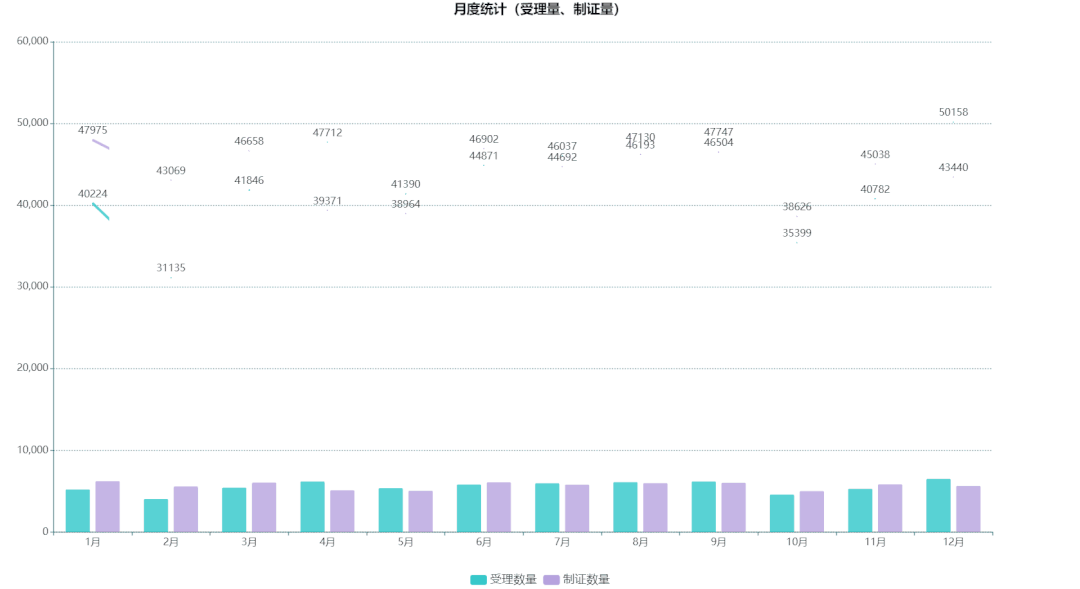Click the data label 41390
1080x589 pixels.
pos(406,185)
